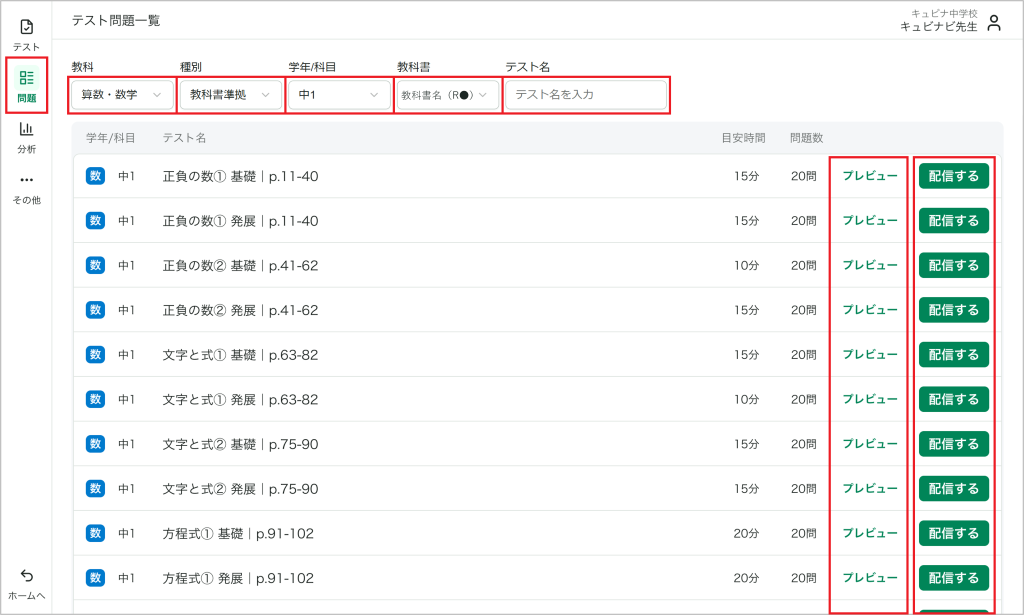Click 配信する for 正負の数② 発展
The width and height of the screenshot is (1024, 615).
pyautogui.click(x=953, y=309)
